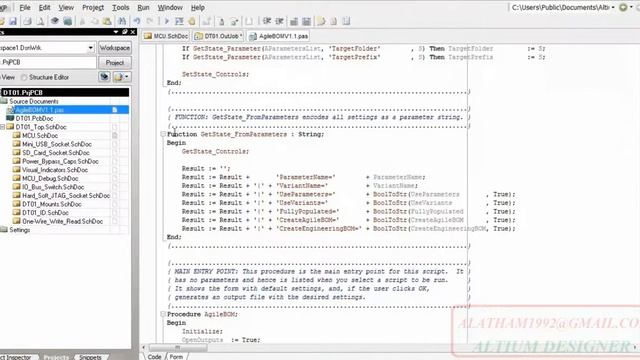The image size is (640, 360).
Task: Switch to the Projects panel tab
Action: pyautogui.click(x=56, y=357)
